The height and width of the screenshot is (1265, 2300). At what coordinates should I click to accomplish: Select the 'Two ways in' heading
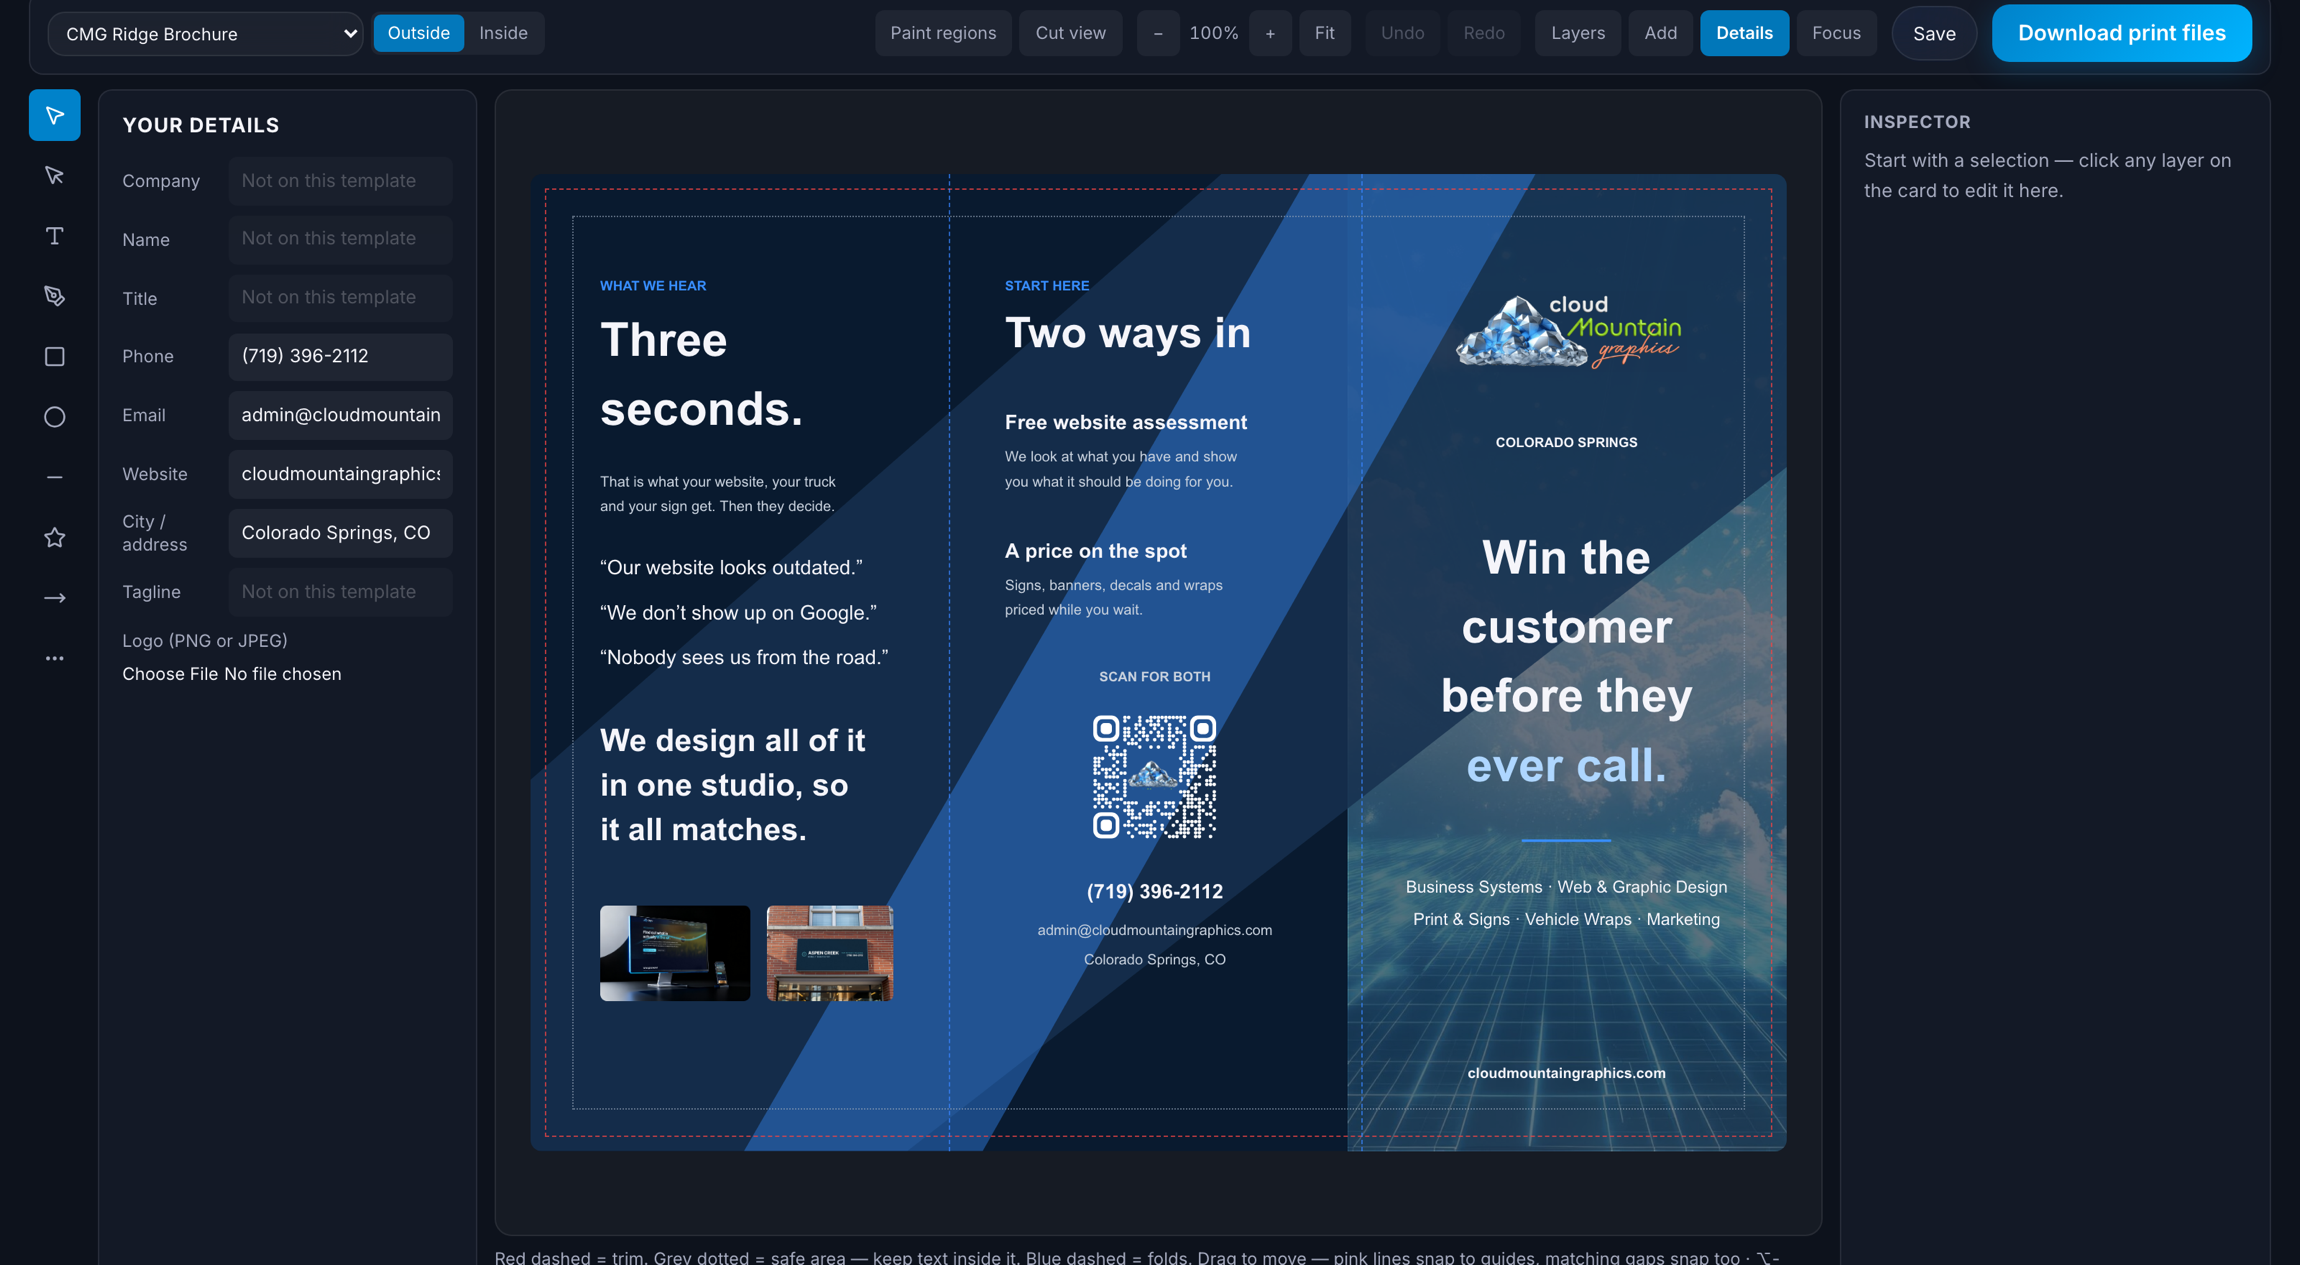click(x=1127, y=333)
